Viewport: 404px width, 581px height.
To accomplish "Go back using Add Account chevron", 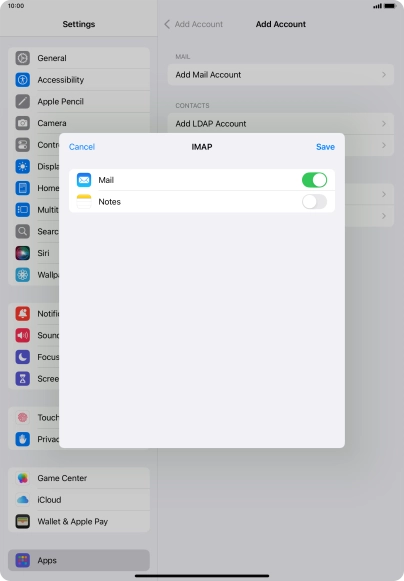I will tap(167, 24).
